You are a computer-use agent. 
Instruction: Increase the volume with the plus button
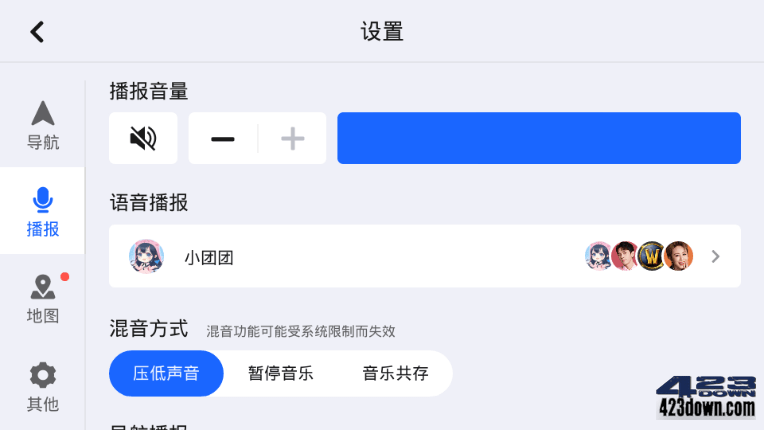(x=292, y=139)
